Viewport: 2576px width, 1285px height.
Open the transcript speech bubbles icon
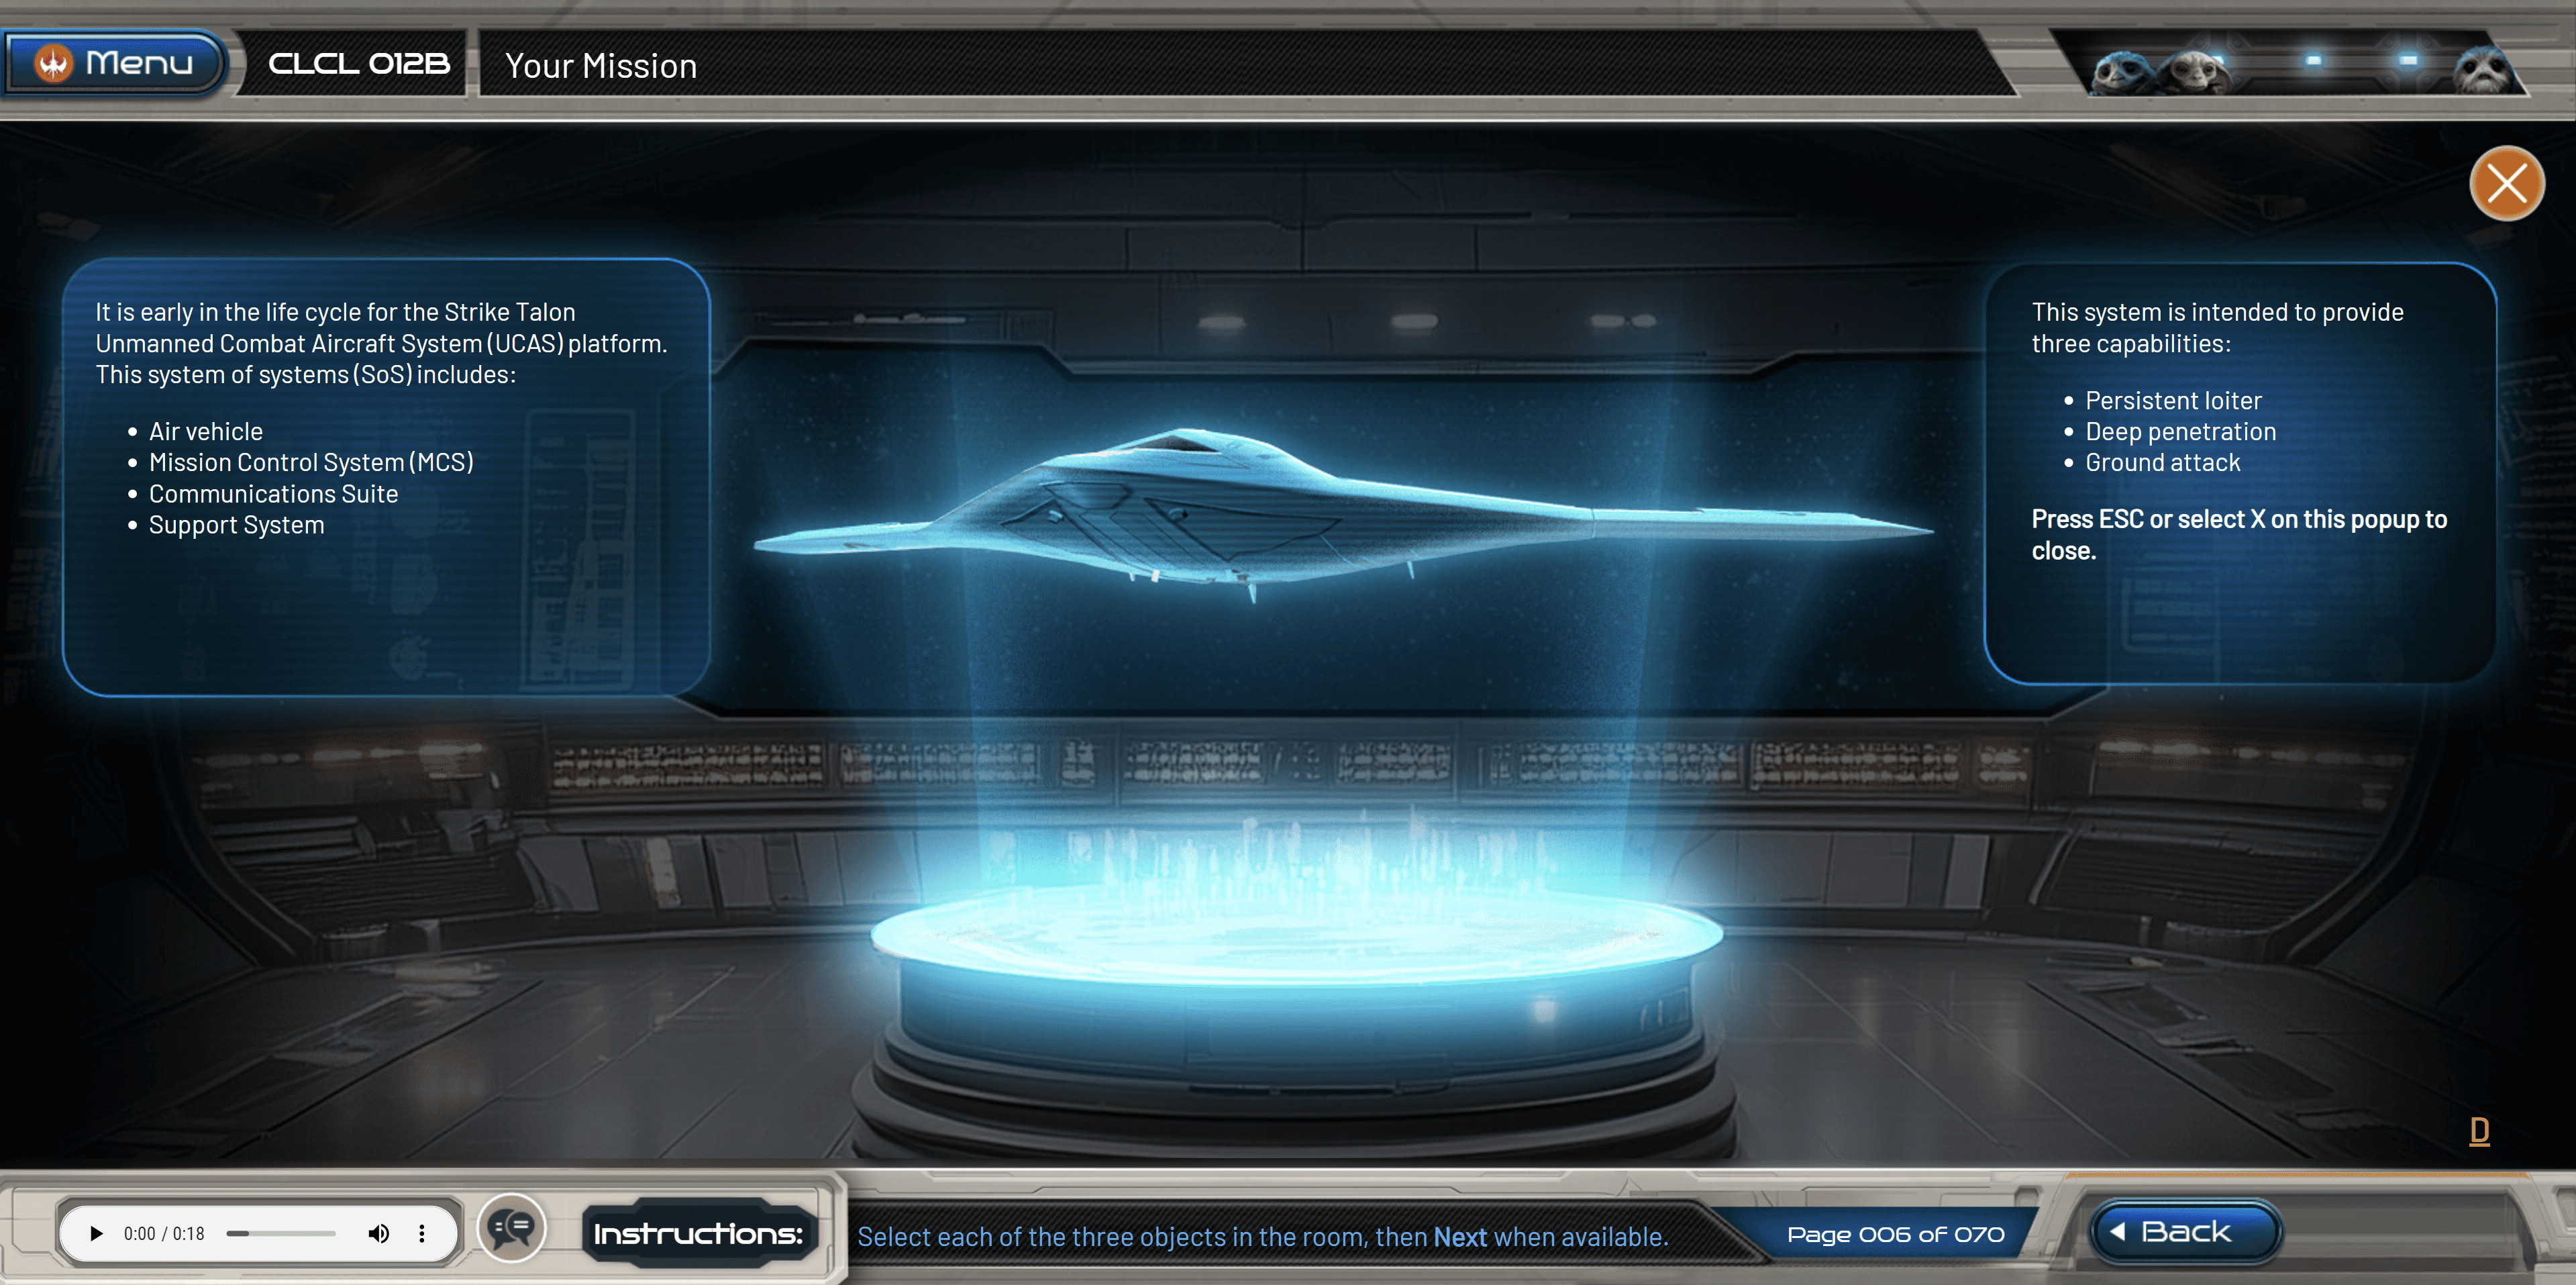(x=511, y=1228)
